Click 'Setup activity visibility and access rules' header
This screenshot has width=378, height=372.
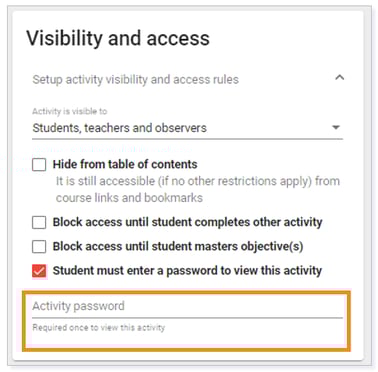click(x=136, y=80)
